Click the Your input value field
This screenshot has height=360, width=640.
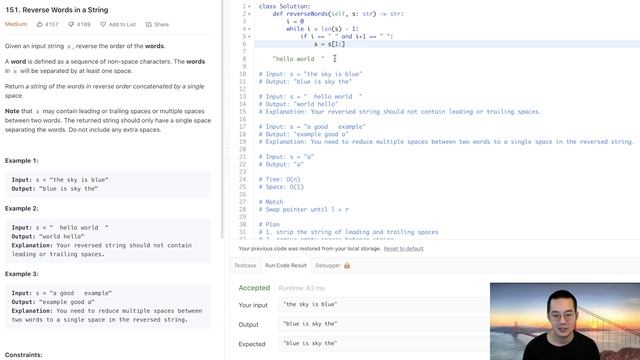tap(384, 304)
